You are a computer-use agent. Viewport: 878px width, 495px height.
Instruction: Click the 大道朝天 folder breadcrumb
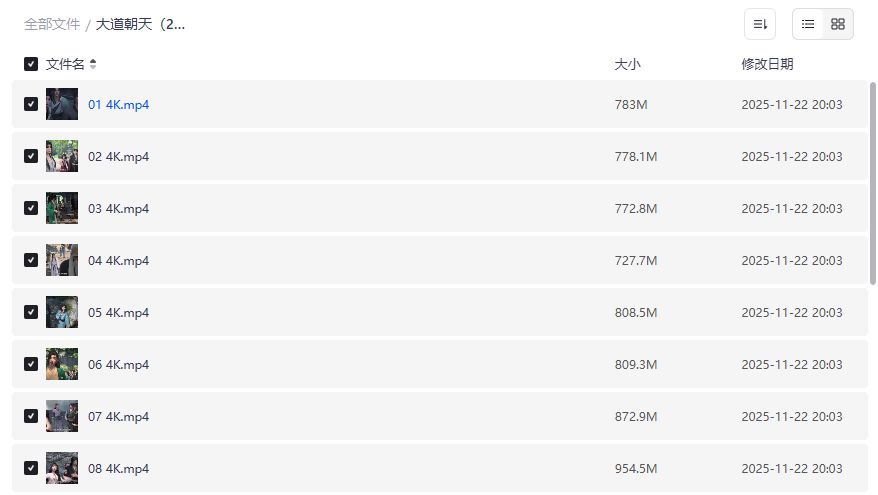coord(140,24)
